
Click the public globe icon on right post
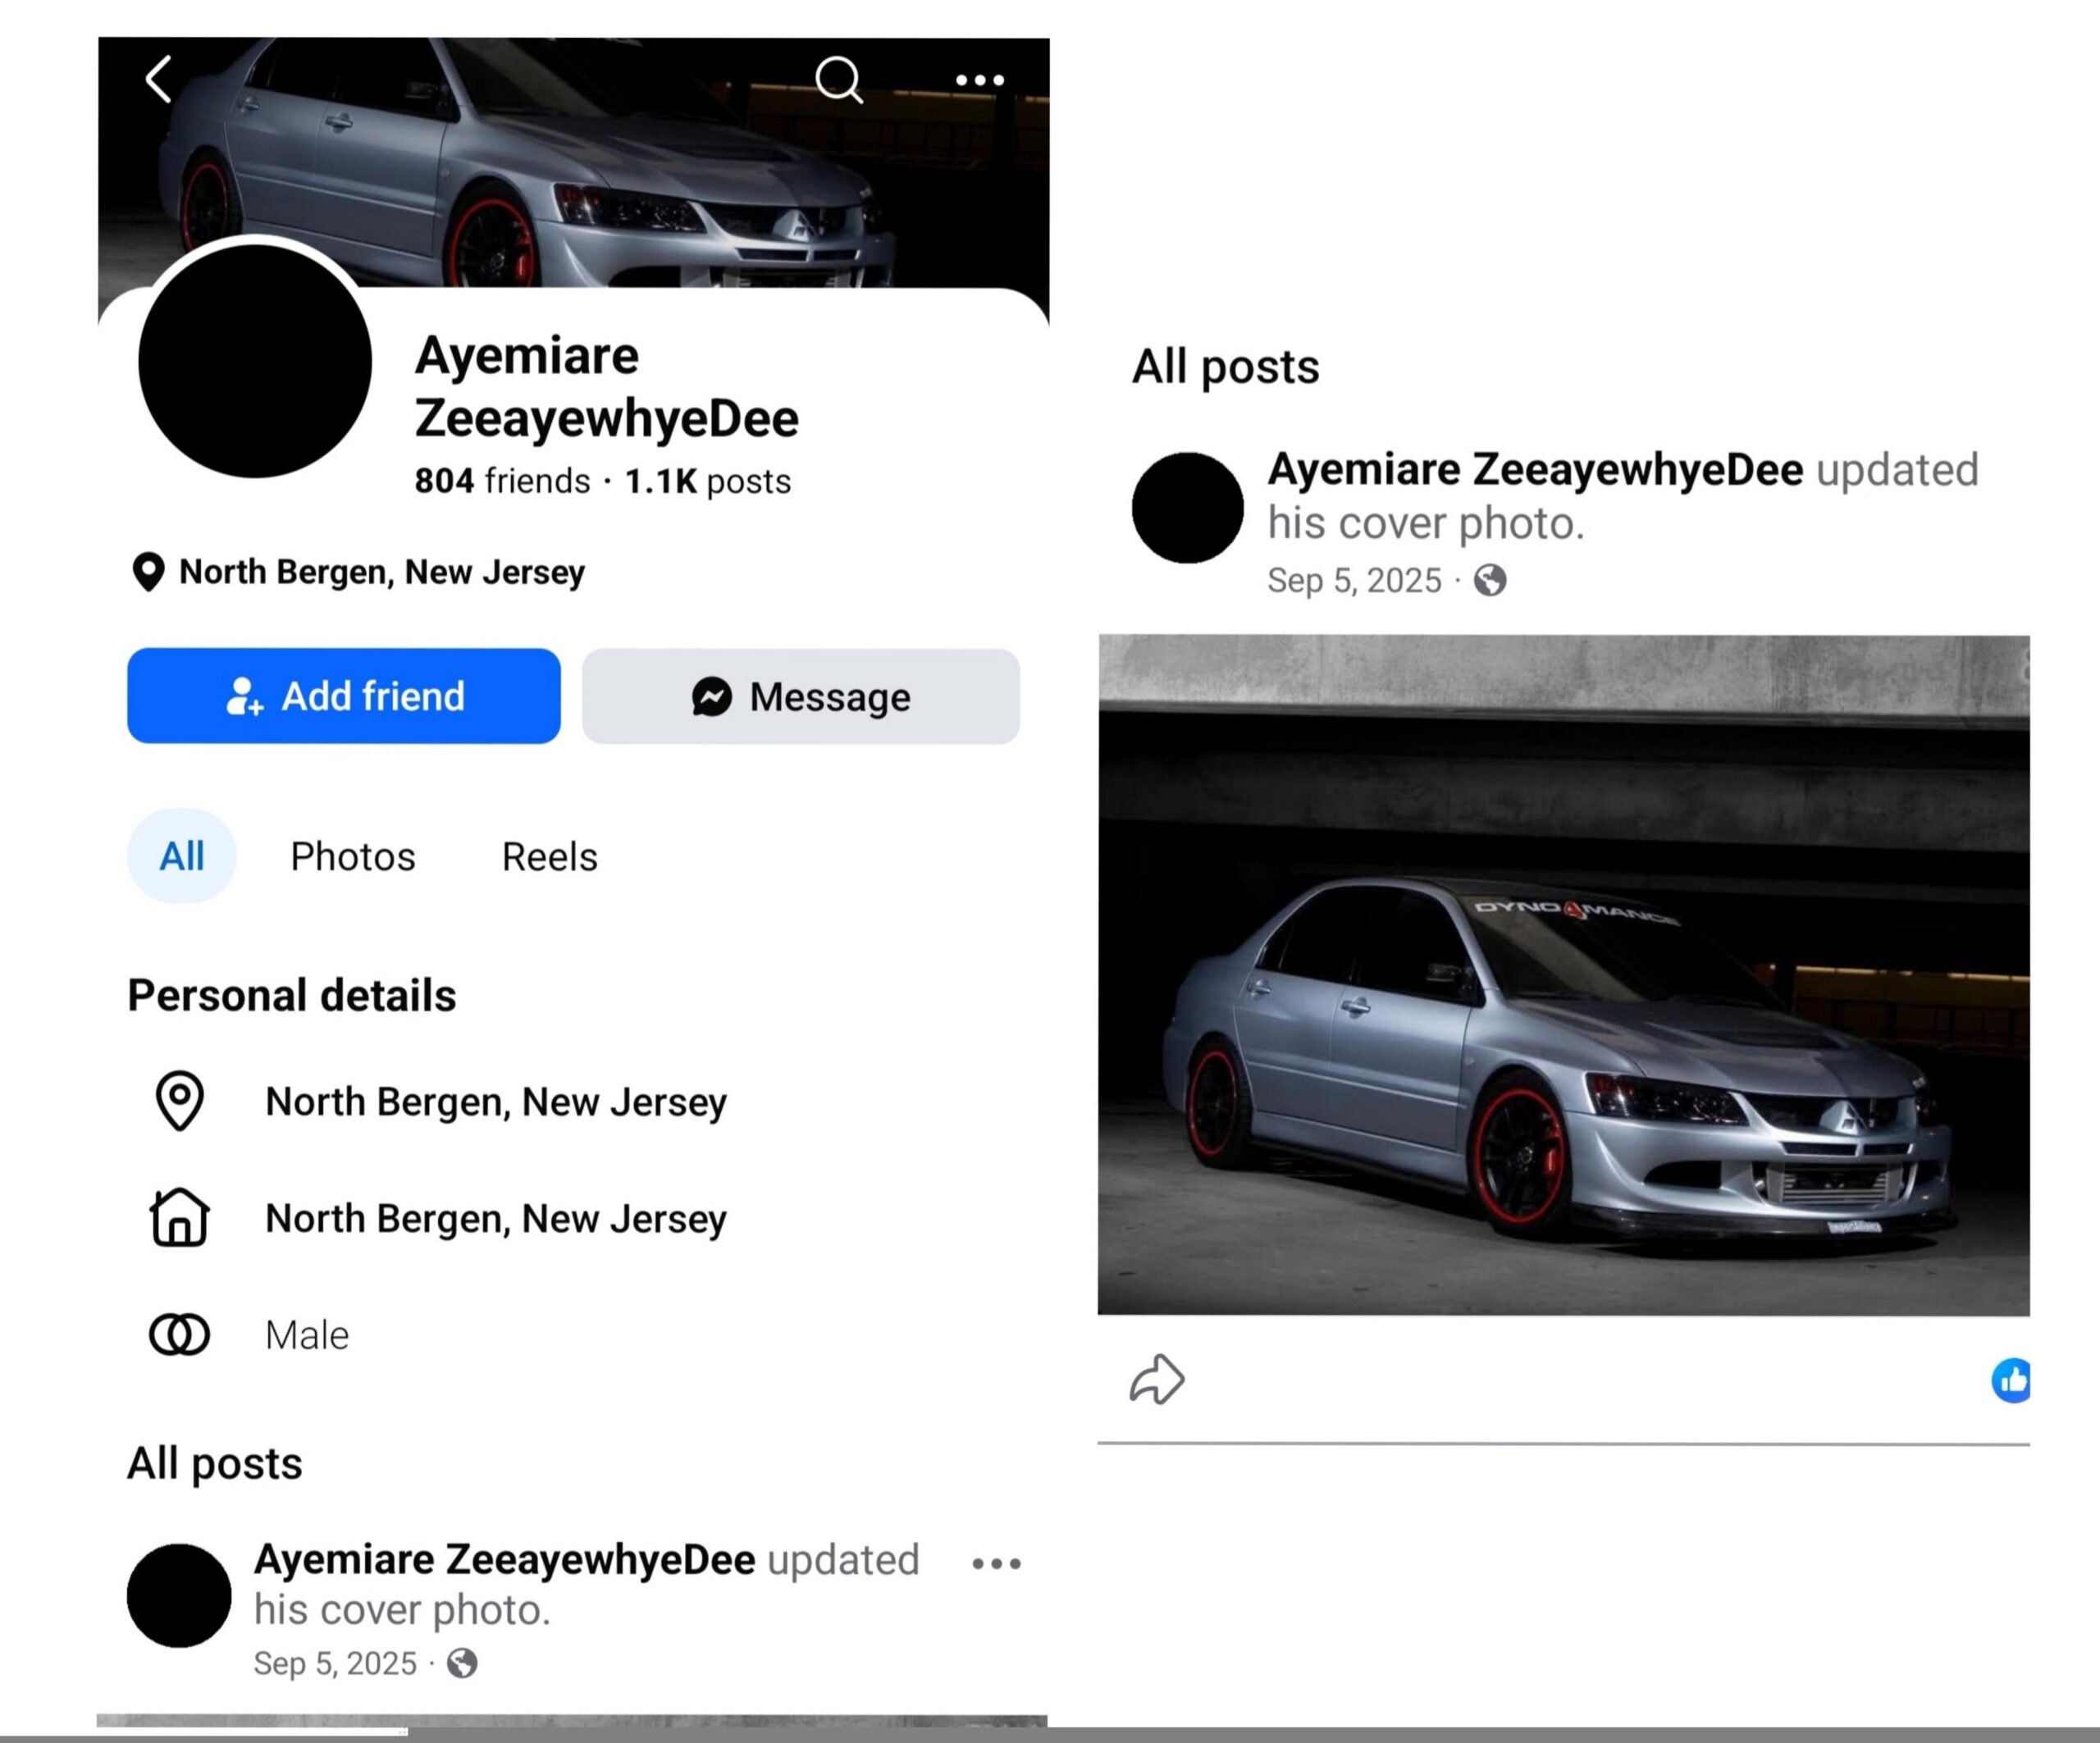1489,580
